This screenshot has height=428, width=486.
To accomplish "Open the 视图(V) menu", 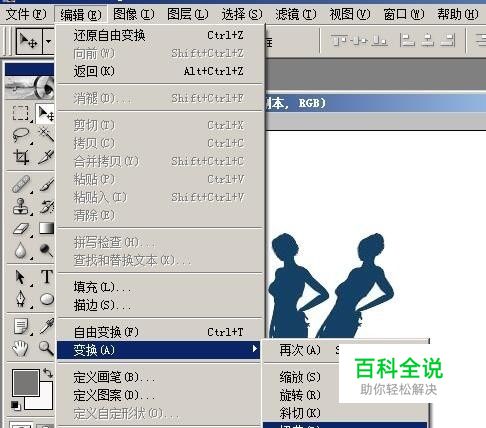I will coord(350,15).
